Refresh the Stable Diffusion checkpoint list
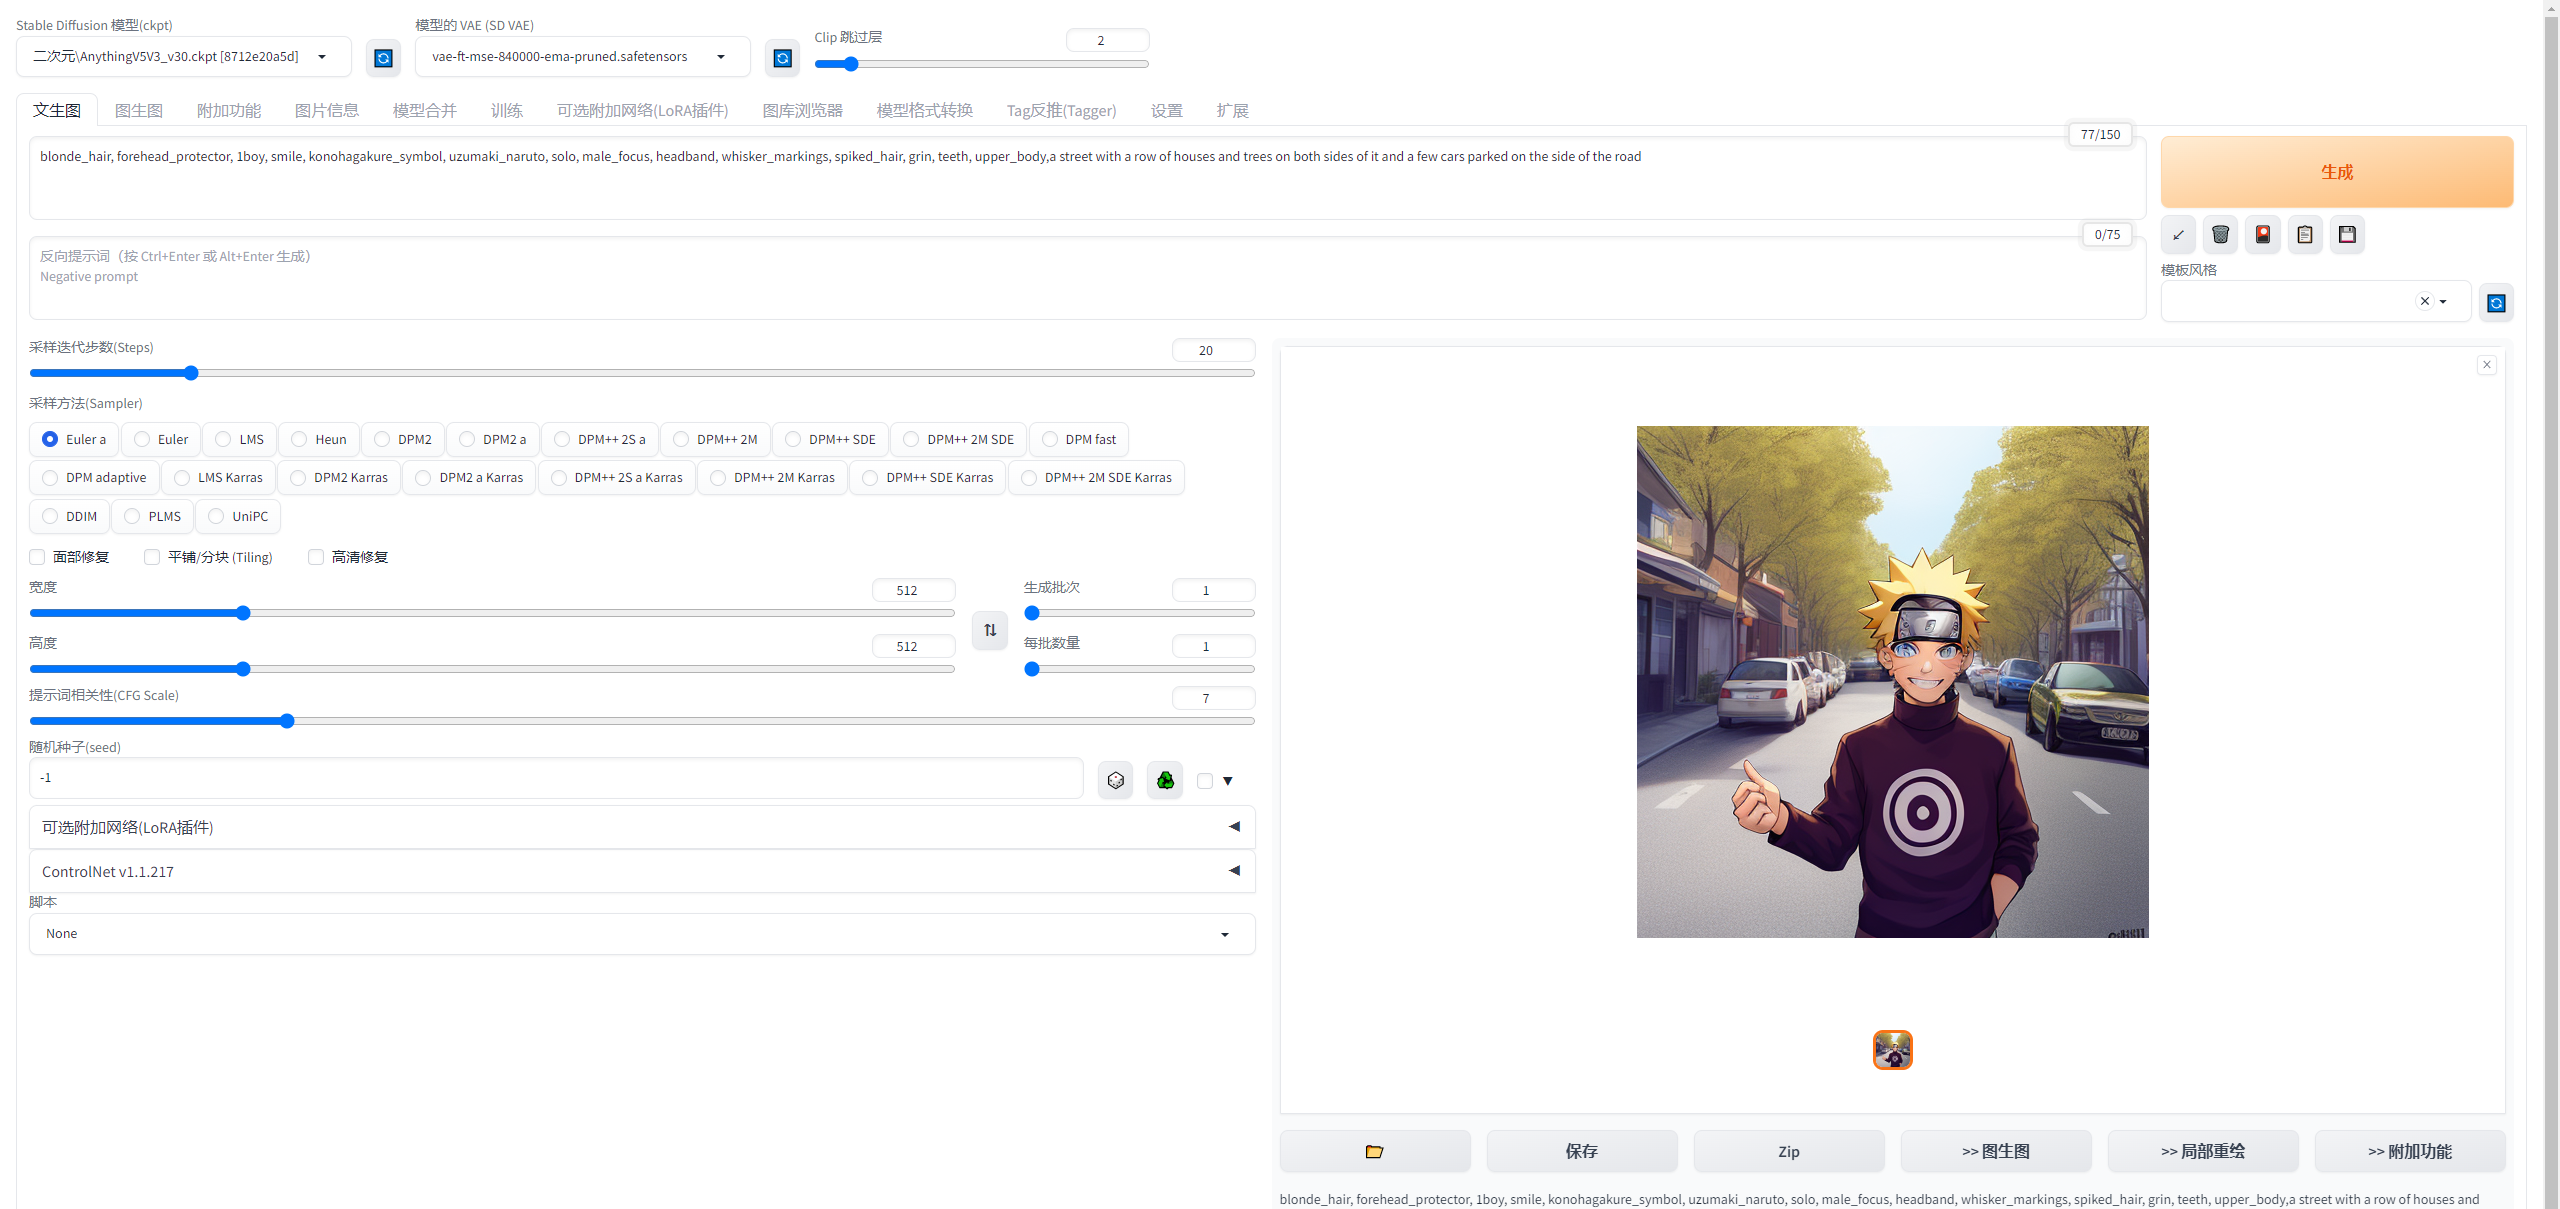Viewport: 2560px width, 1209px height. tap(383, 58)
